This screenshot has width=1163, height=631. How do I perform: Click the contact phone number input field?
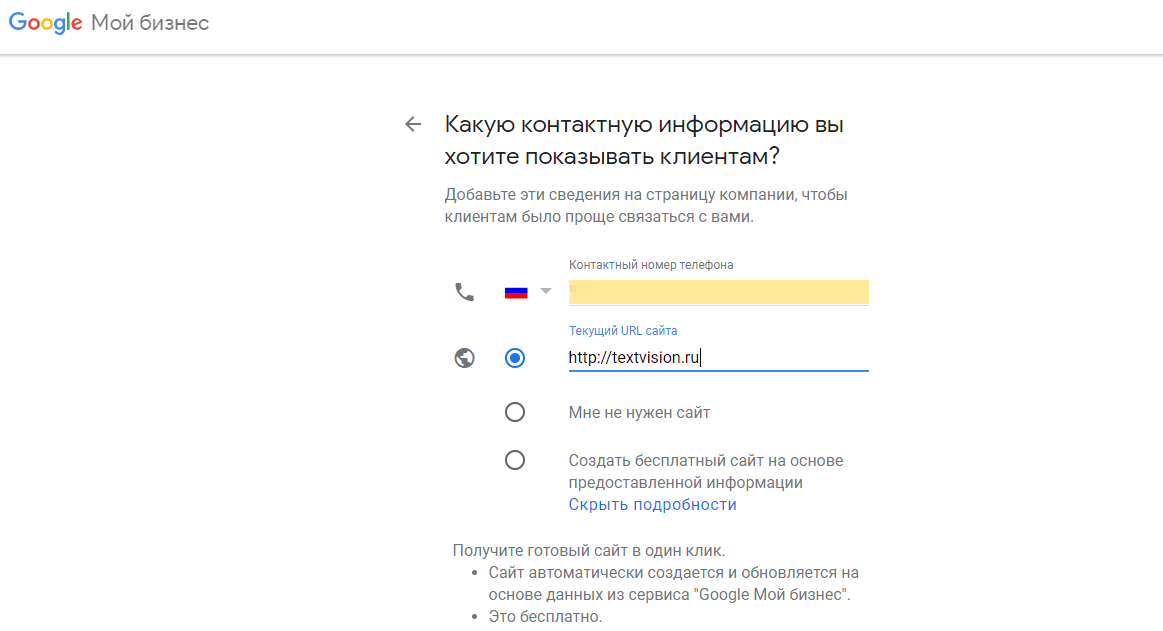pyautogui.click(x=718, y=292)
